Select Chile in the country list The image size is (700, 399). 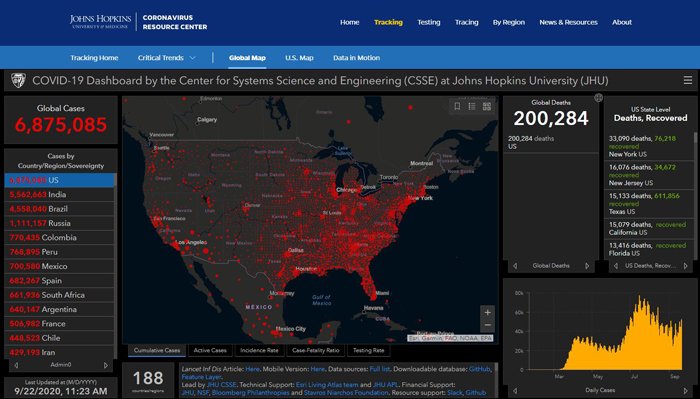(x=59, y=338)
